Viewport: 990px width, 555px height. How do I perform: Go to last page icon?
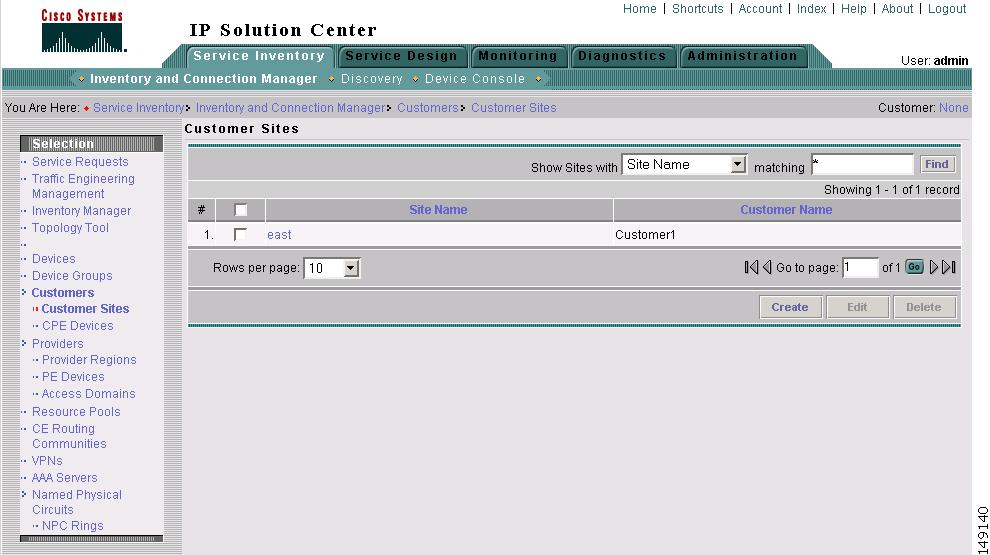(948, 267)
